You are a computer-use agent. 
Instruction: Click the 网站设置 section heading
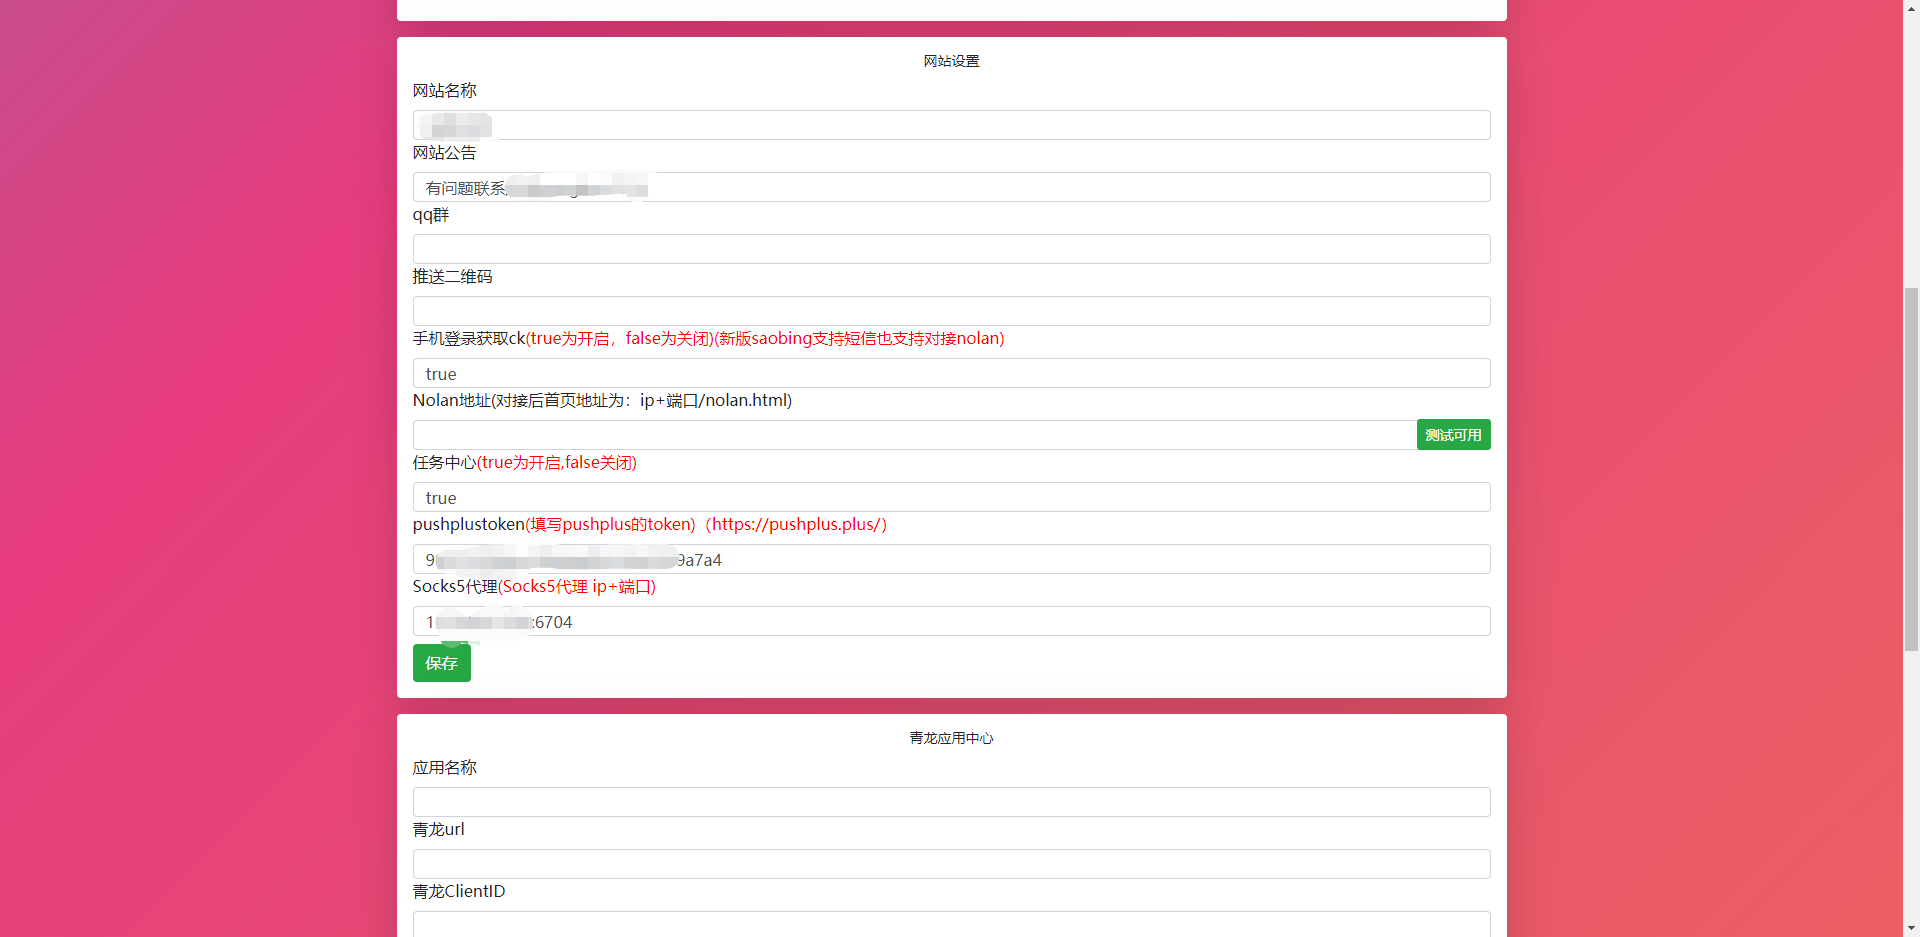pos(951,61)
